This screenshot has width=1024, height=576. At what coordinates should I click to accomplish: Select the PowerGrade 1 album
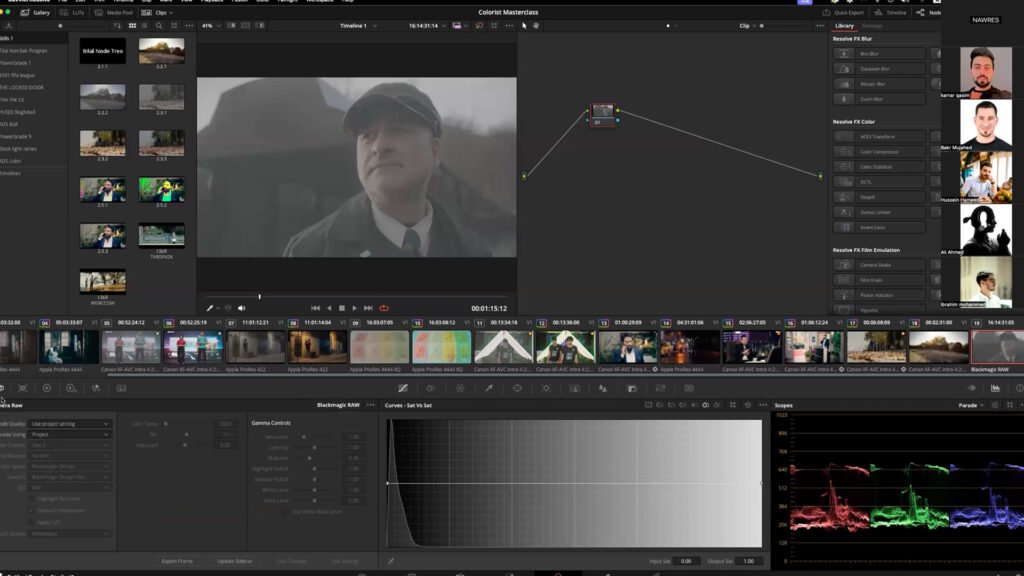[16, 63]
